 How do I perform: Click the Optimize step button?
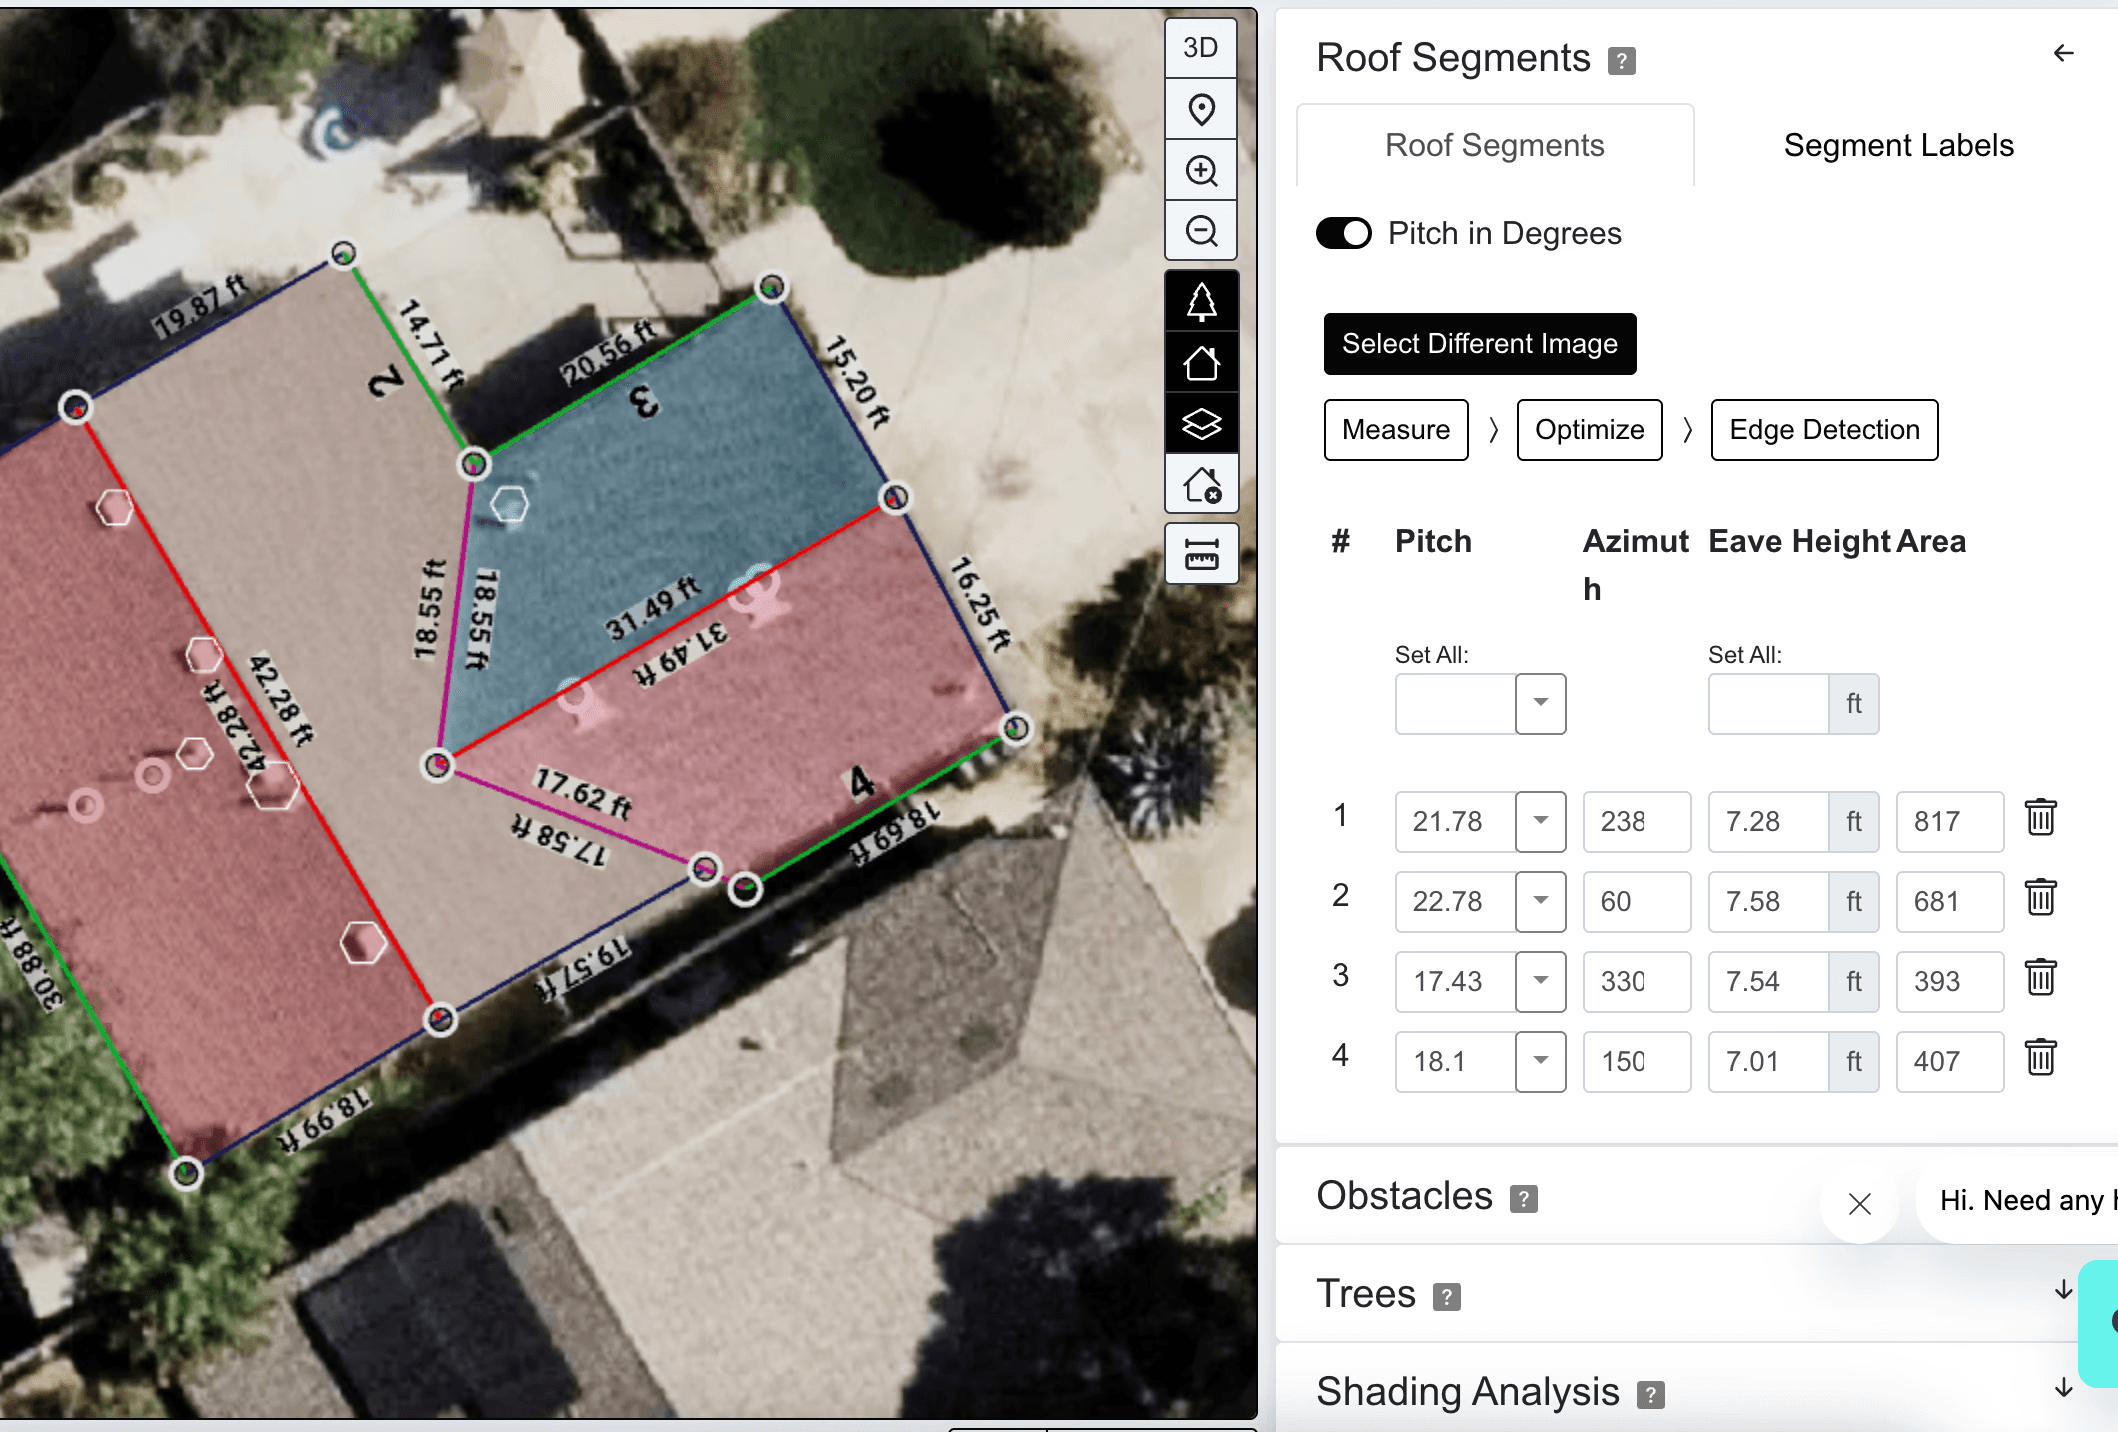click(1589, 430)
